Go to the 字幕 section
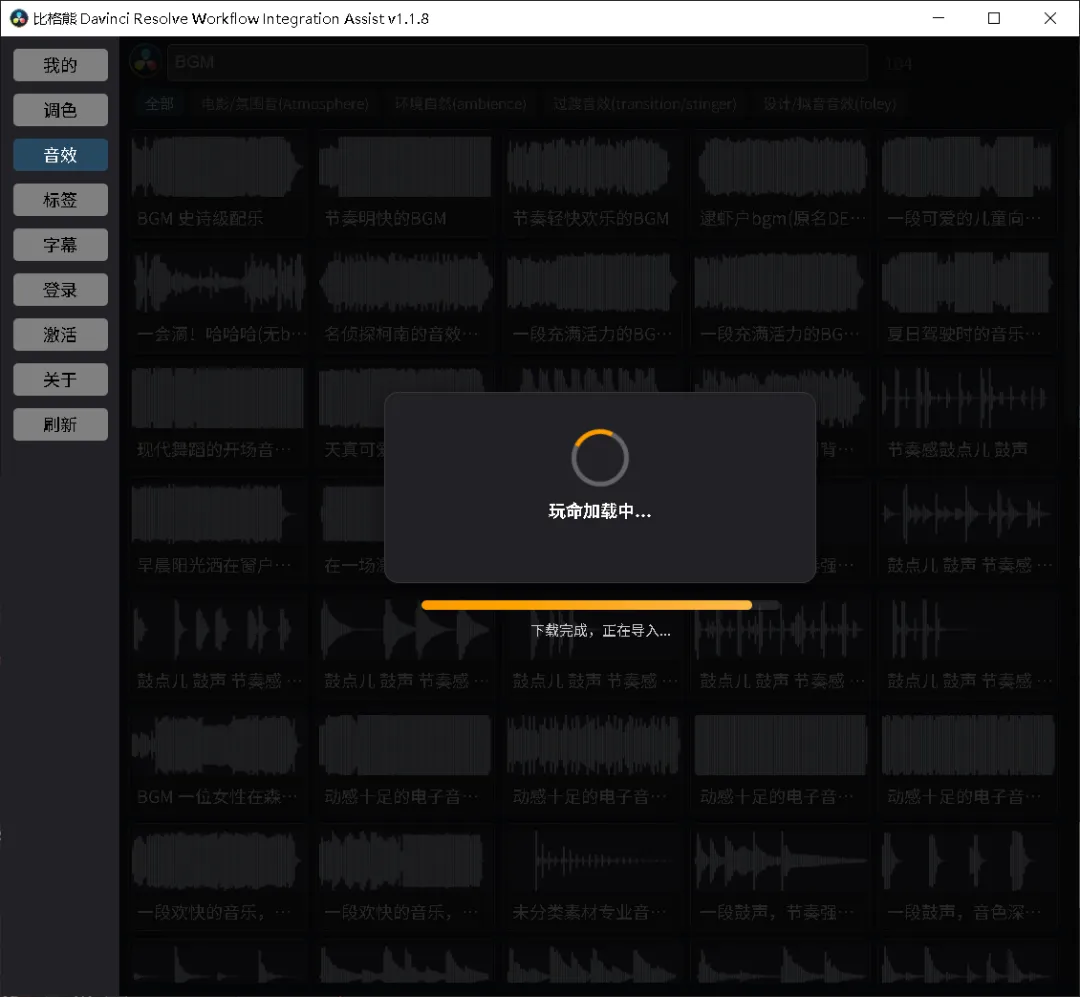Image resolution: width=1080 pixels, height=997 pixels. 61,245
